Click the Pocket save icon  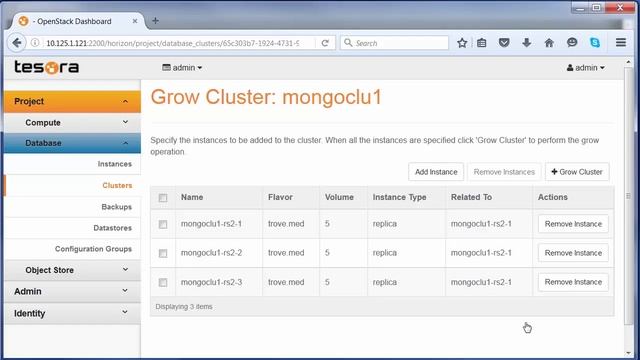click(x=504, y=42)
